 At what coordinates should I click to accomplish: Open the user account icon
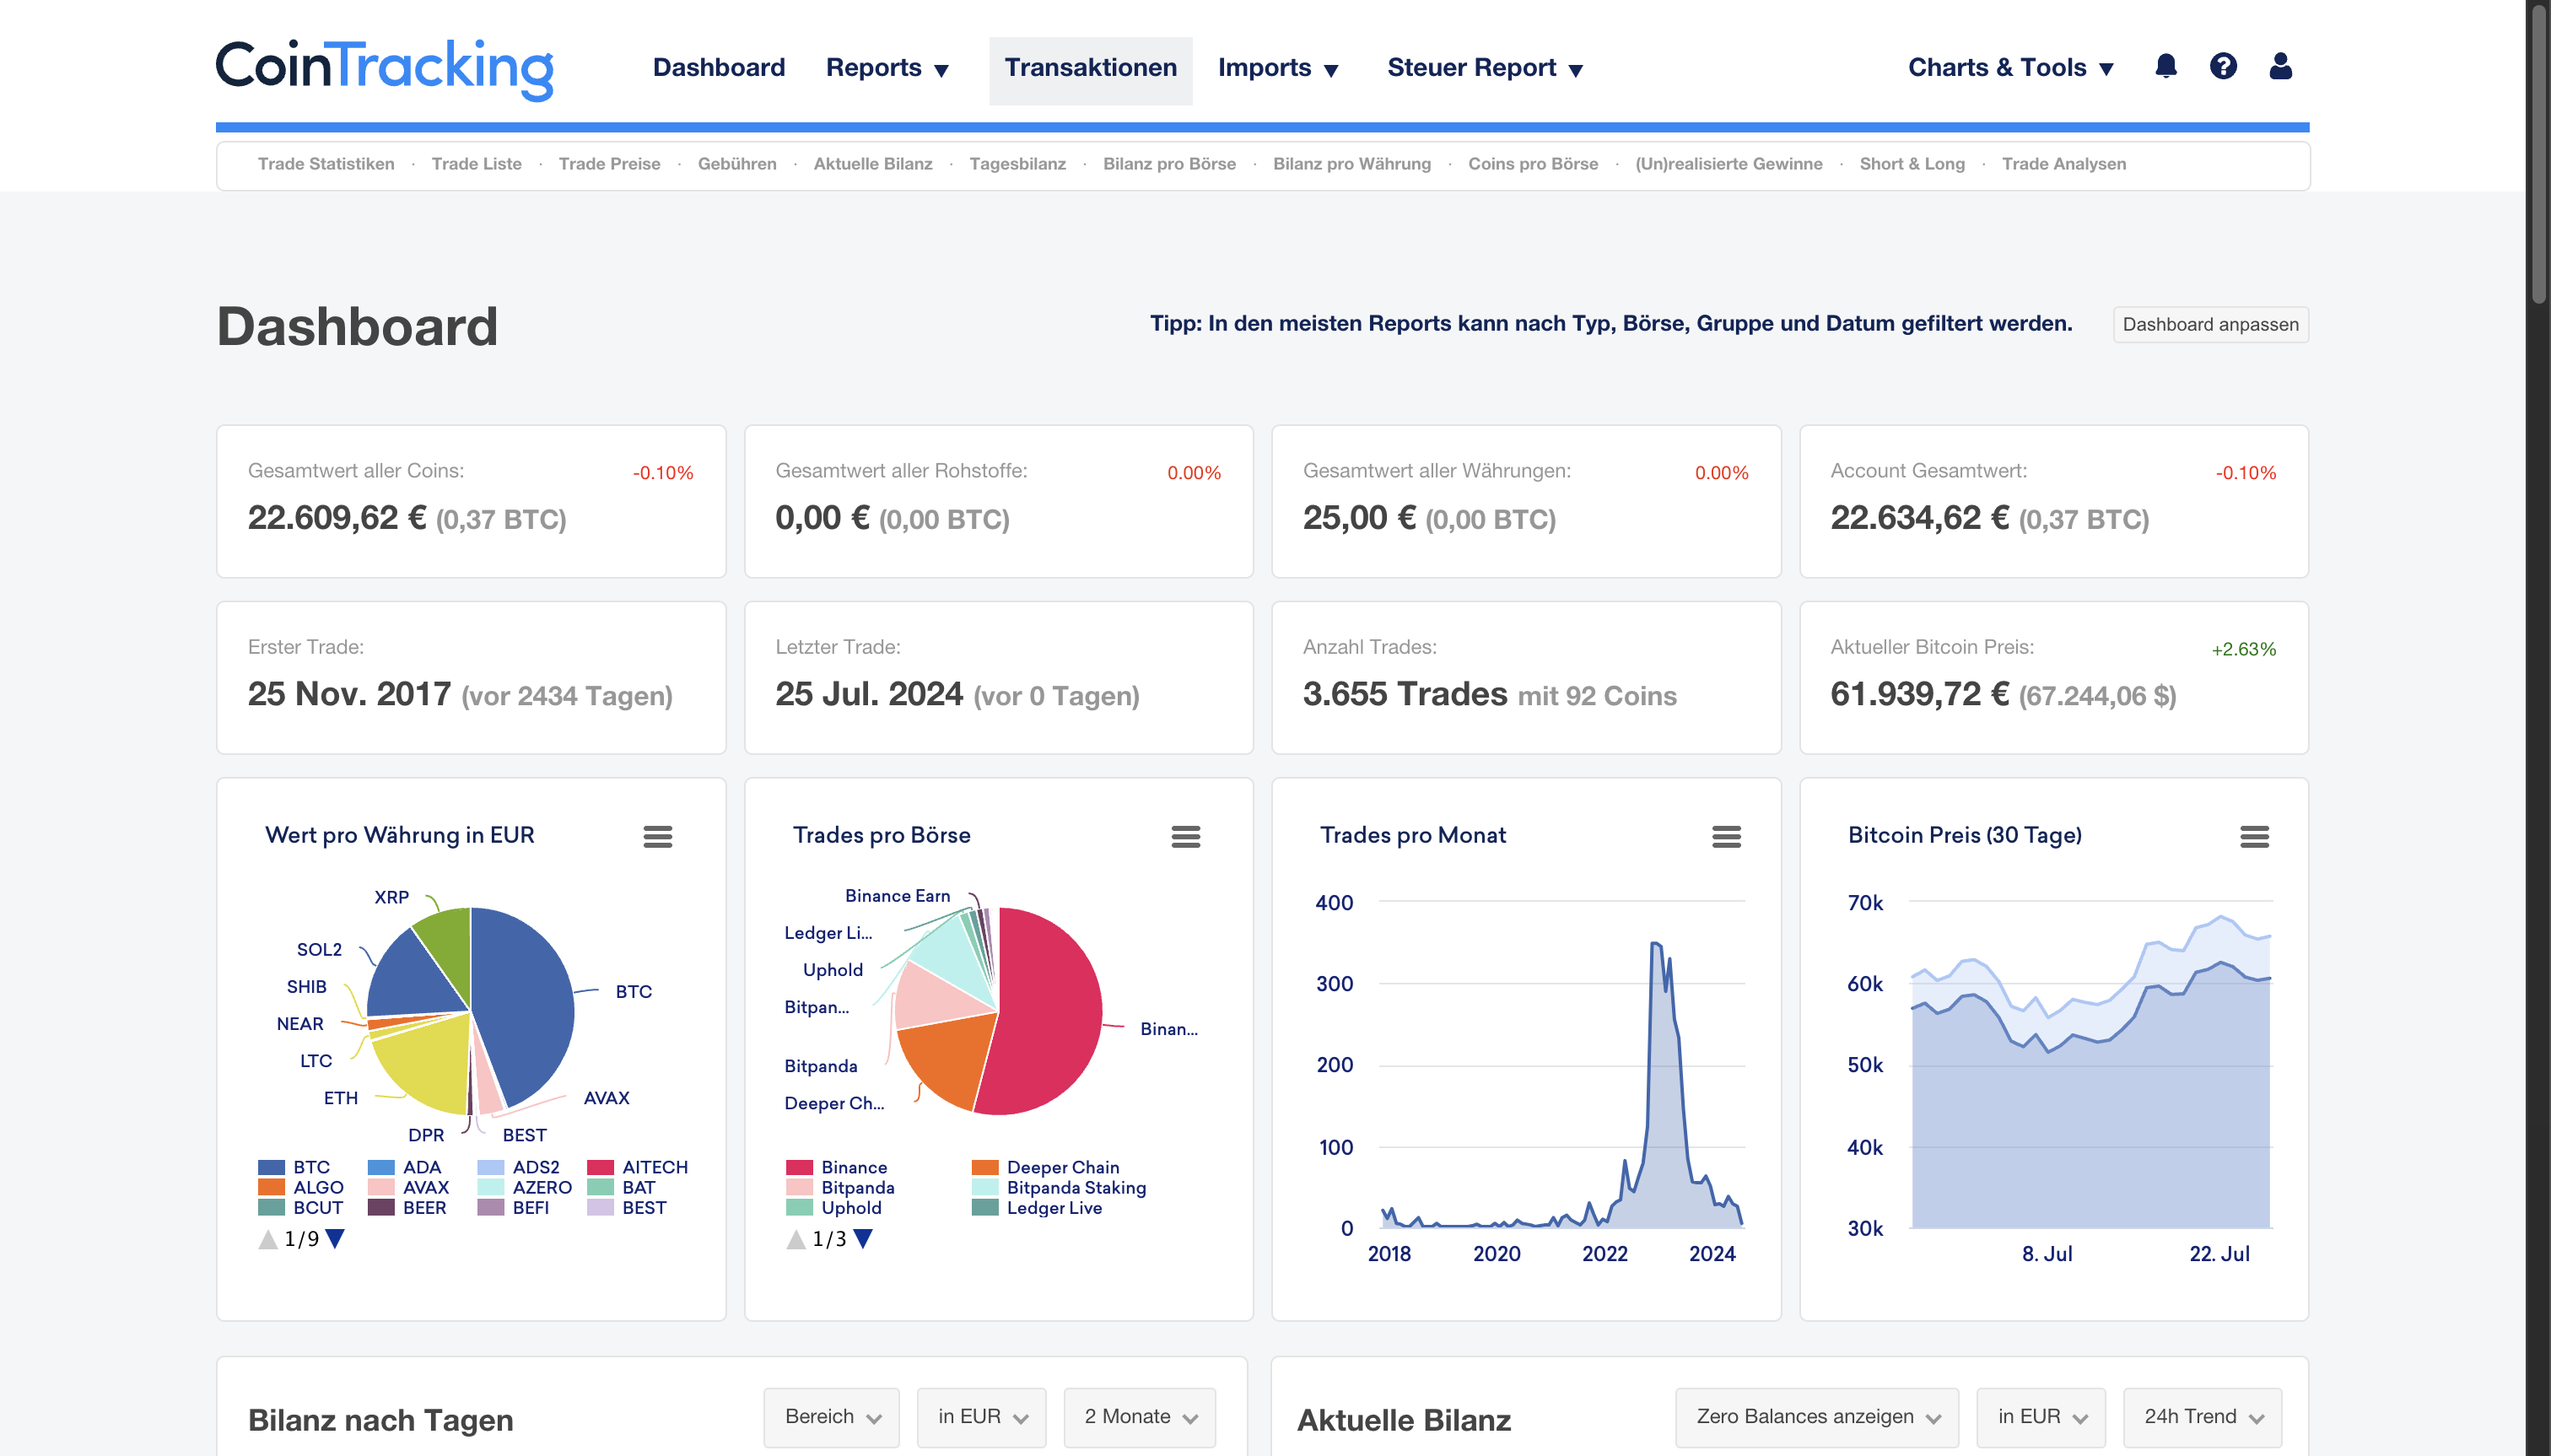tap(2280, 67)
